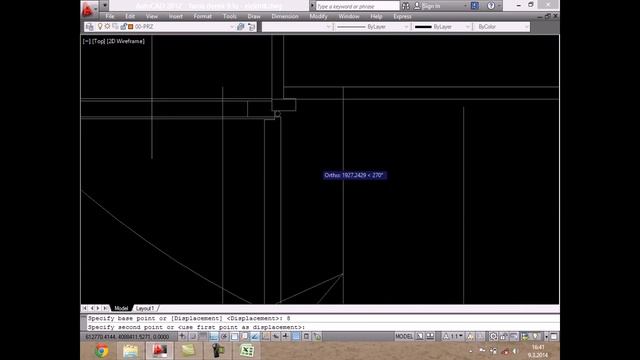Toggle Quick Properties in status bar
Viewport: 640px width, 360px height.
pyautogui.click(x=307, y=336)
